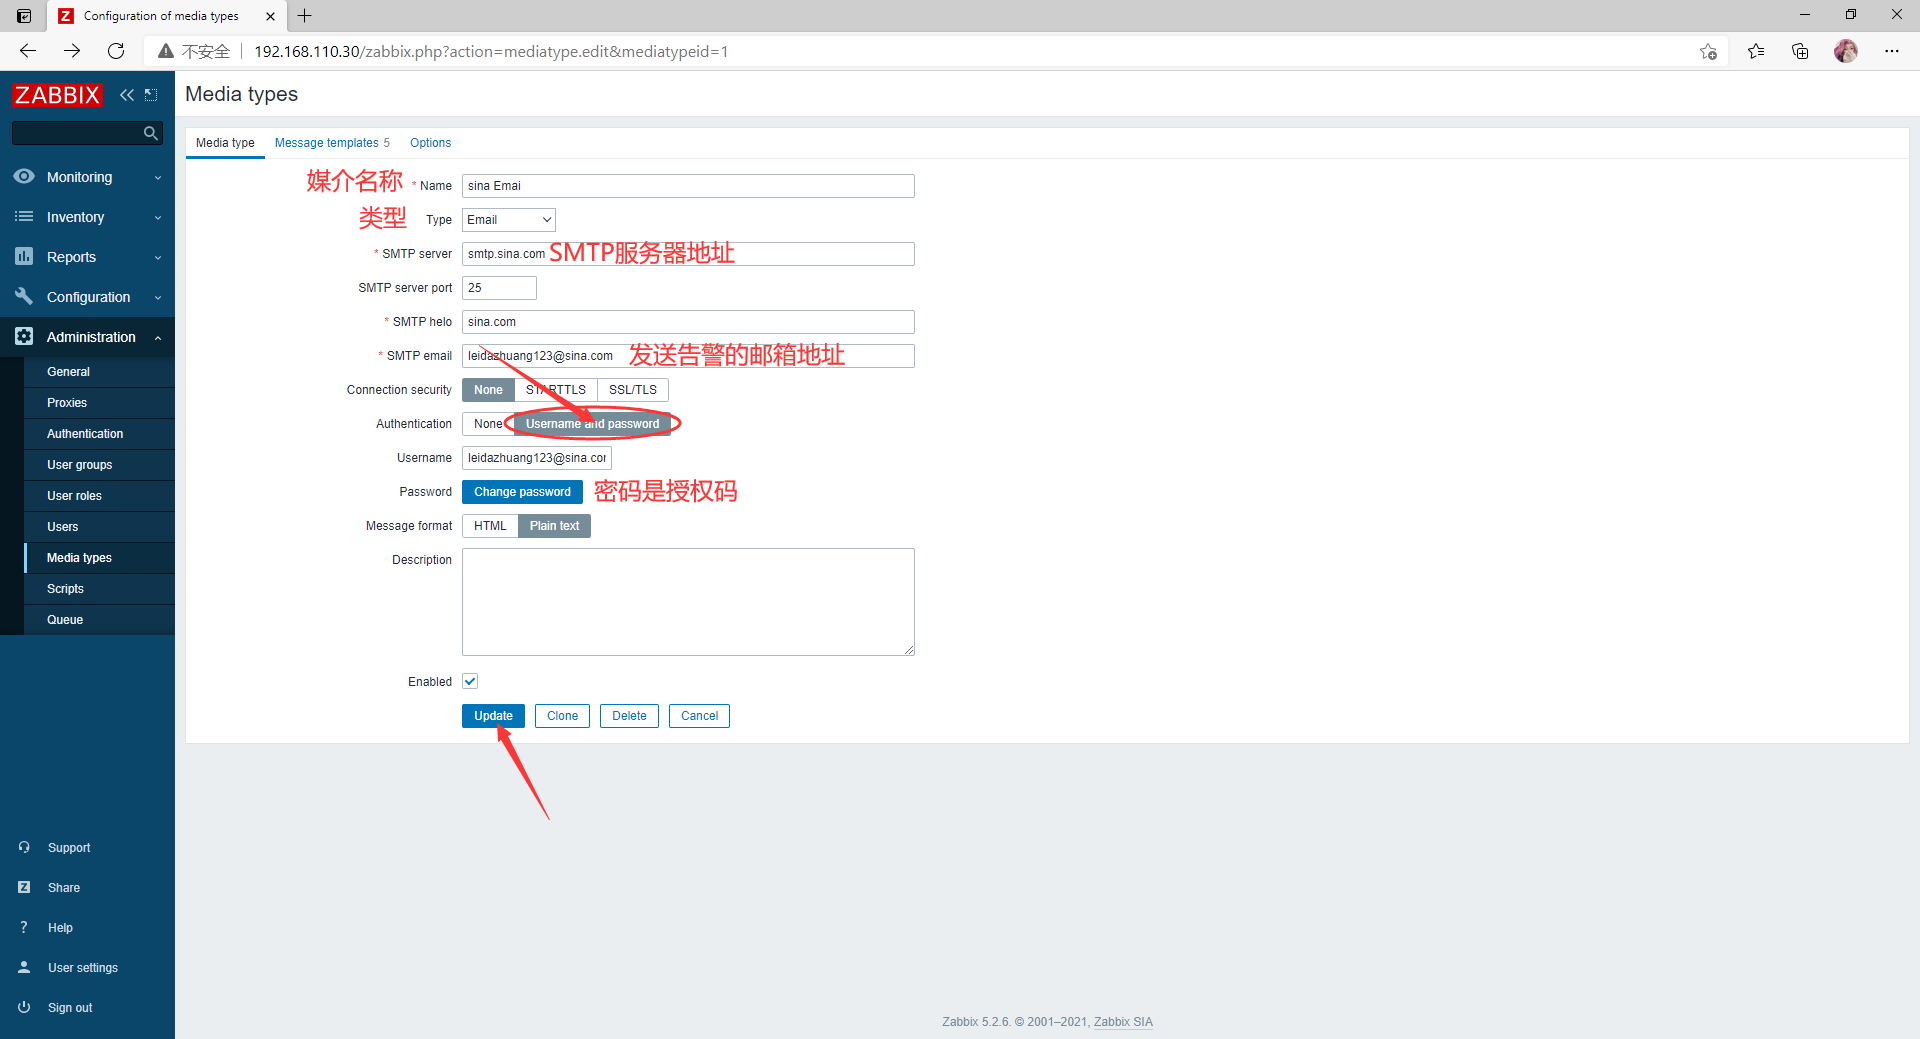Choose HTML message format
Viewport: 1920px width, 1039px height.
tap(490, 526)
